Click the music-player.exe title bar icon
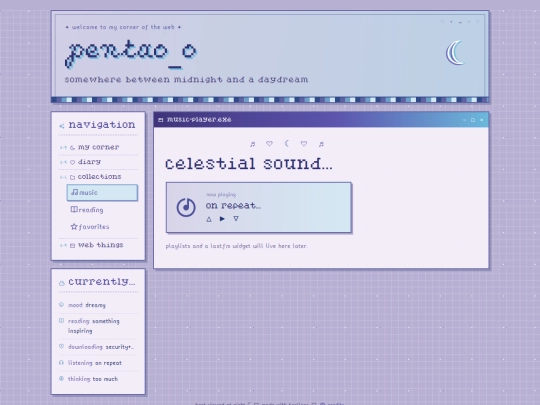Screen dimensions: 540x405 (x=160, y=120)
